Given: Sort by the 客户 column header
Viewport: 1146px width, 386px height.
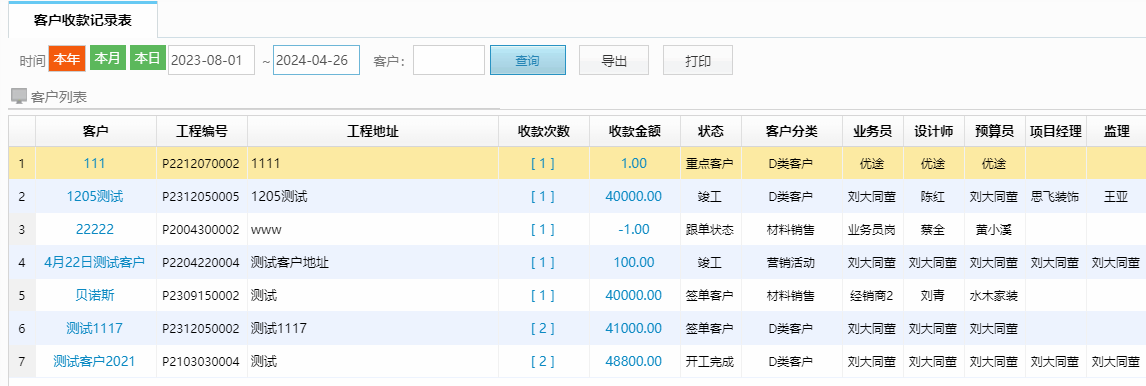Looking at the screenshot, I should coord(96,132).
